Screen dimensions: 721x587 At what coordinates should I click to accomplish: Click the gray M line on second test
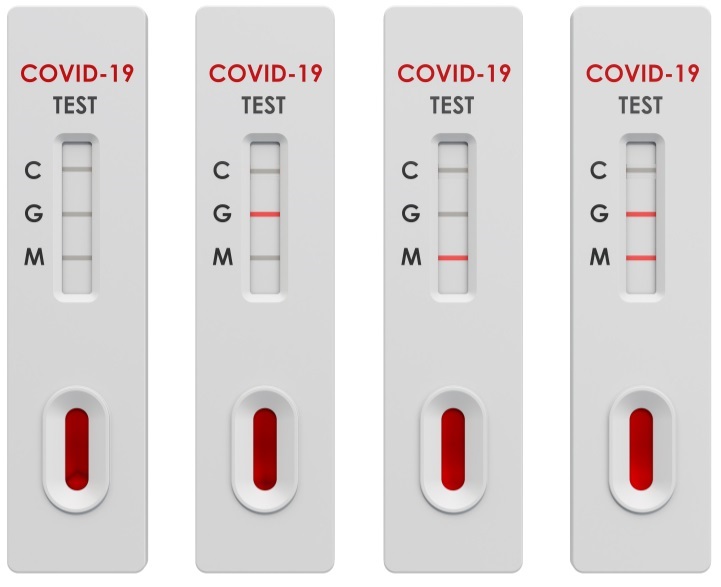tap(265, 258)
